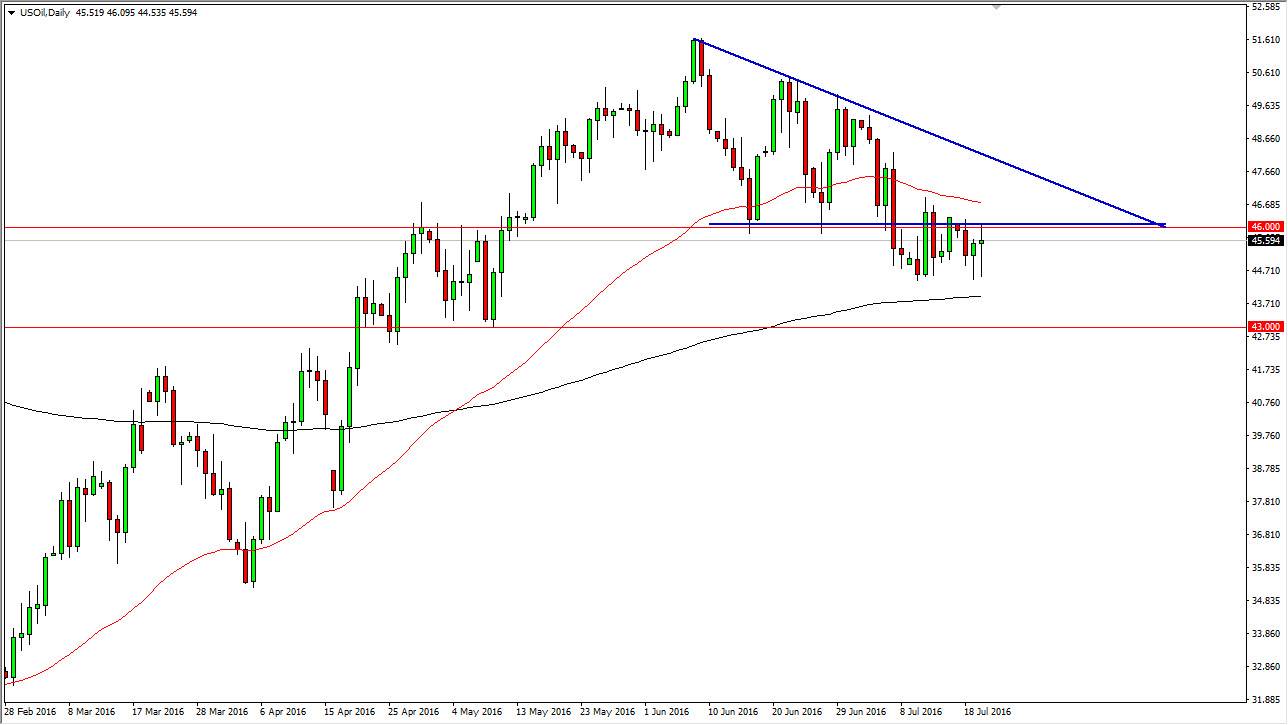
Task: Select the 43.000 red price level label
Action: pyautogui.click(x=1266, y=327)
